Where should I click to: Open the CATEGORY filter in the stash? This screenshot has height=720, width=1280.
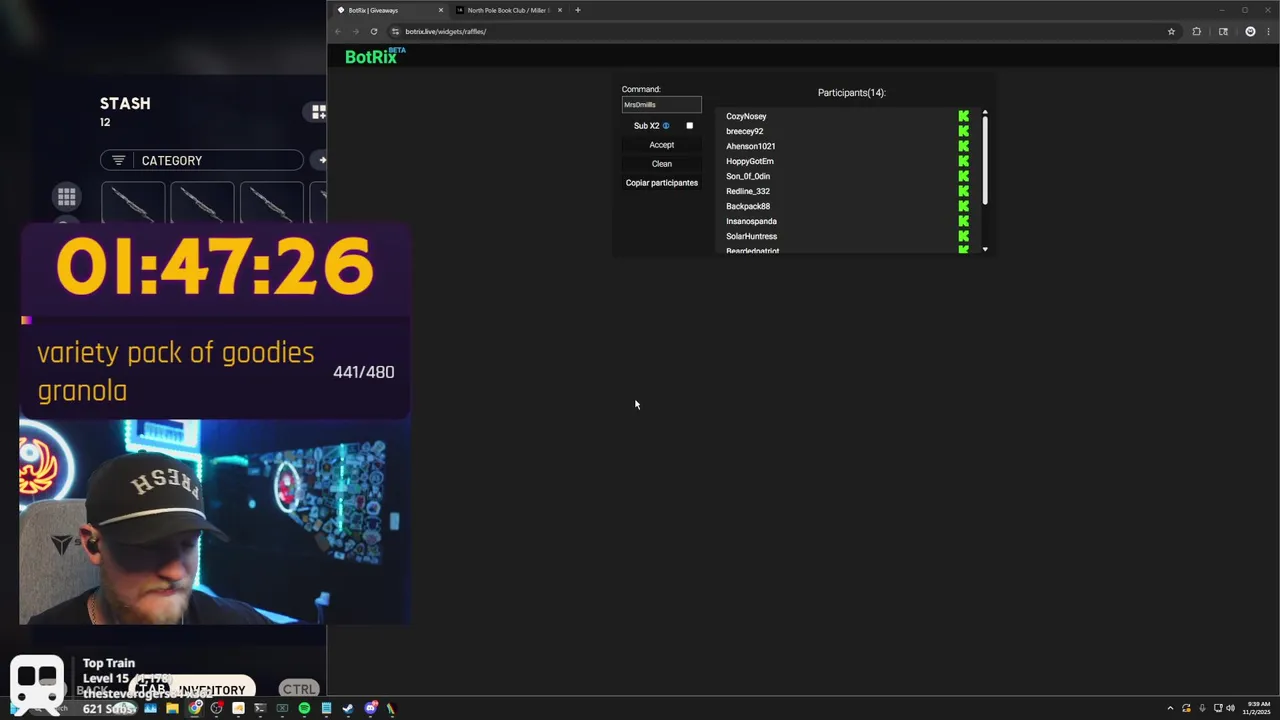pyautogui.click(x=202, y=160)
